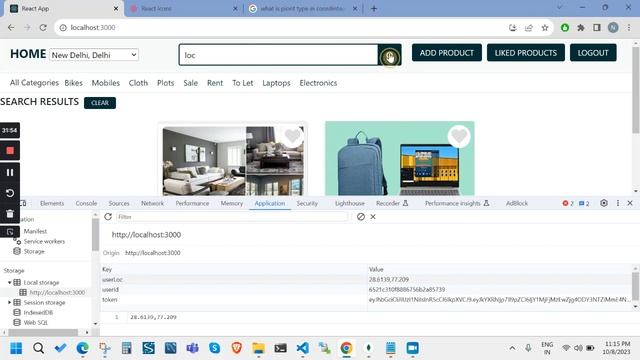640x360 pixels.
Task: Delete recording using trash icon
Action: coord(10,213)
